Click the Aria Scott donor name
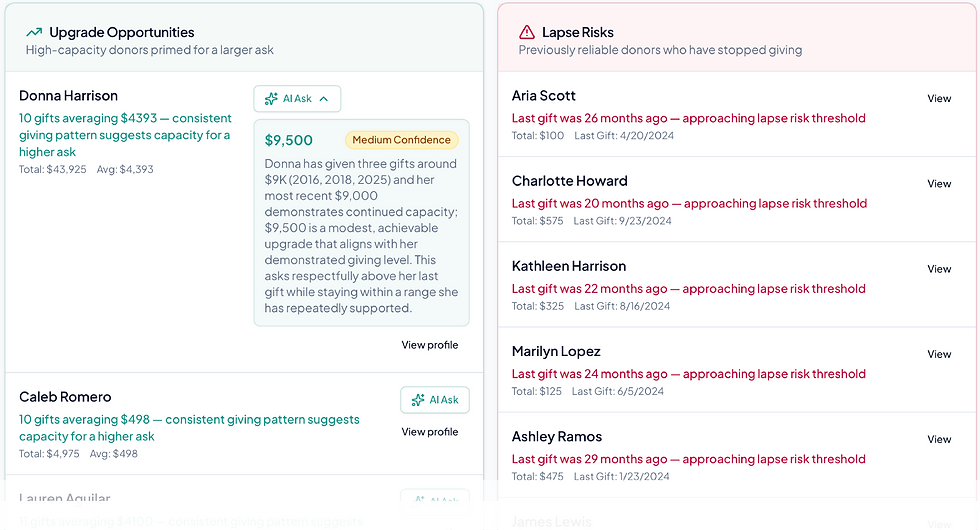 point(544,96)
